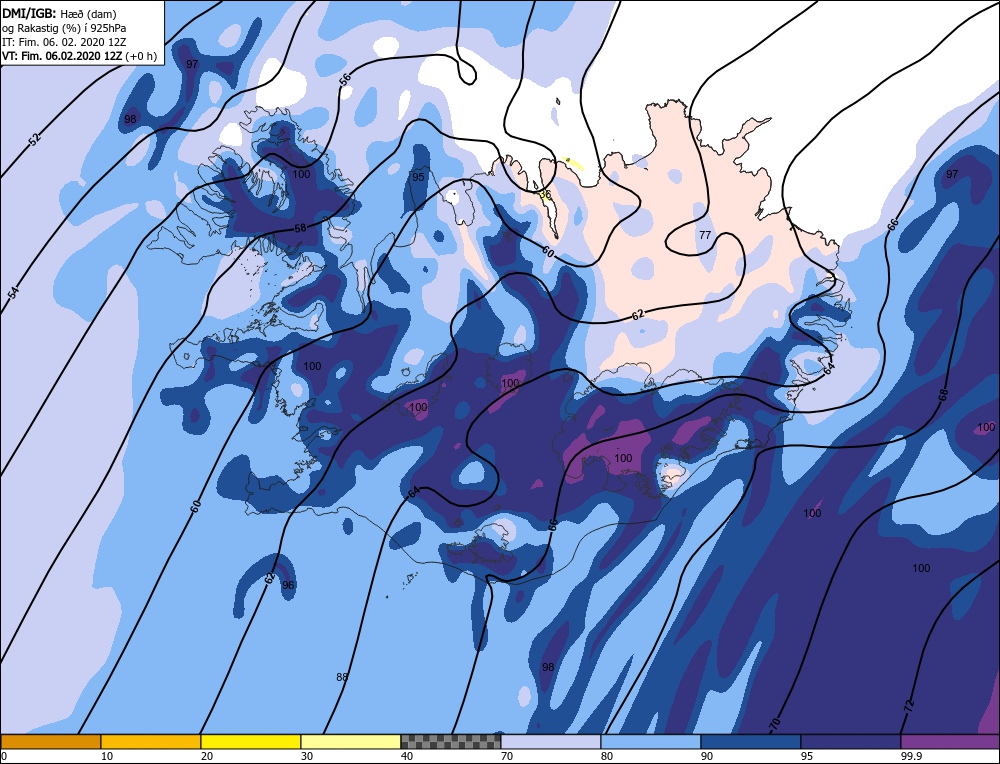Click the '72' contour label

pos(909,705)
